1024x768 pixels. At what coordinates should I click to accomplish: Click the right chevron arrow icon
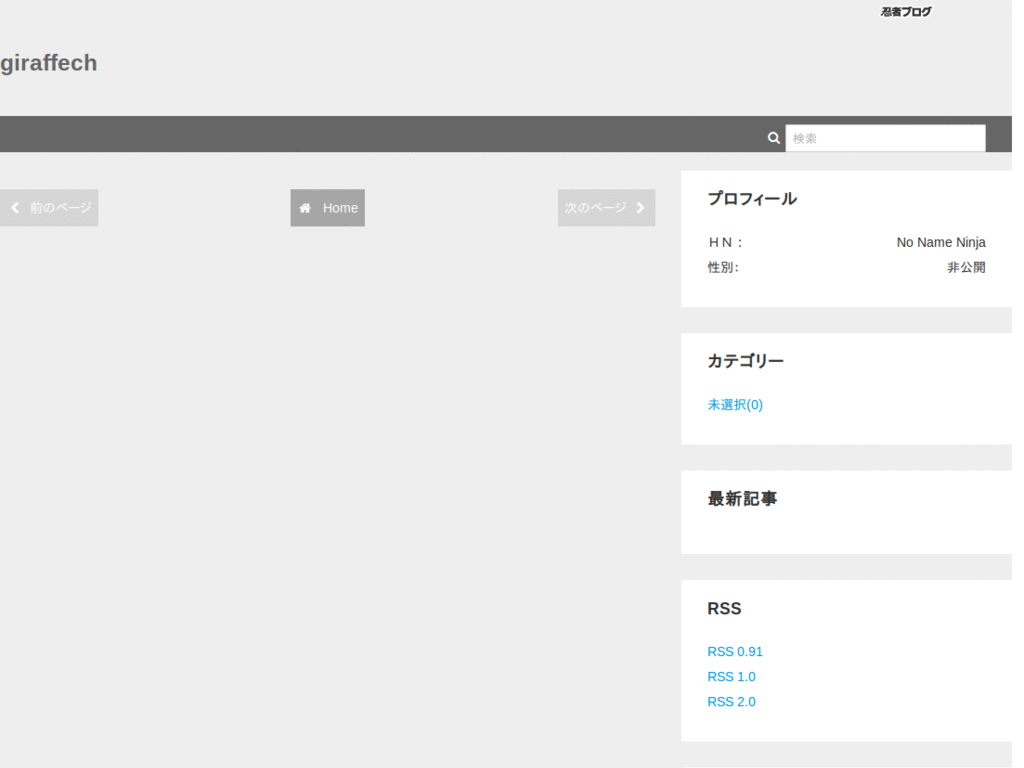pos(640,208)
